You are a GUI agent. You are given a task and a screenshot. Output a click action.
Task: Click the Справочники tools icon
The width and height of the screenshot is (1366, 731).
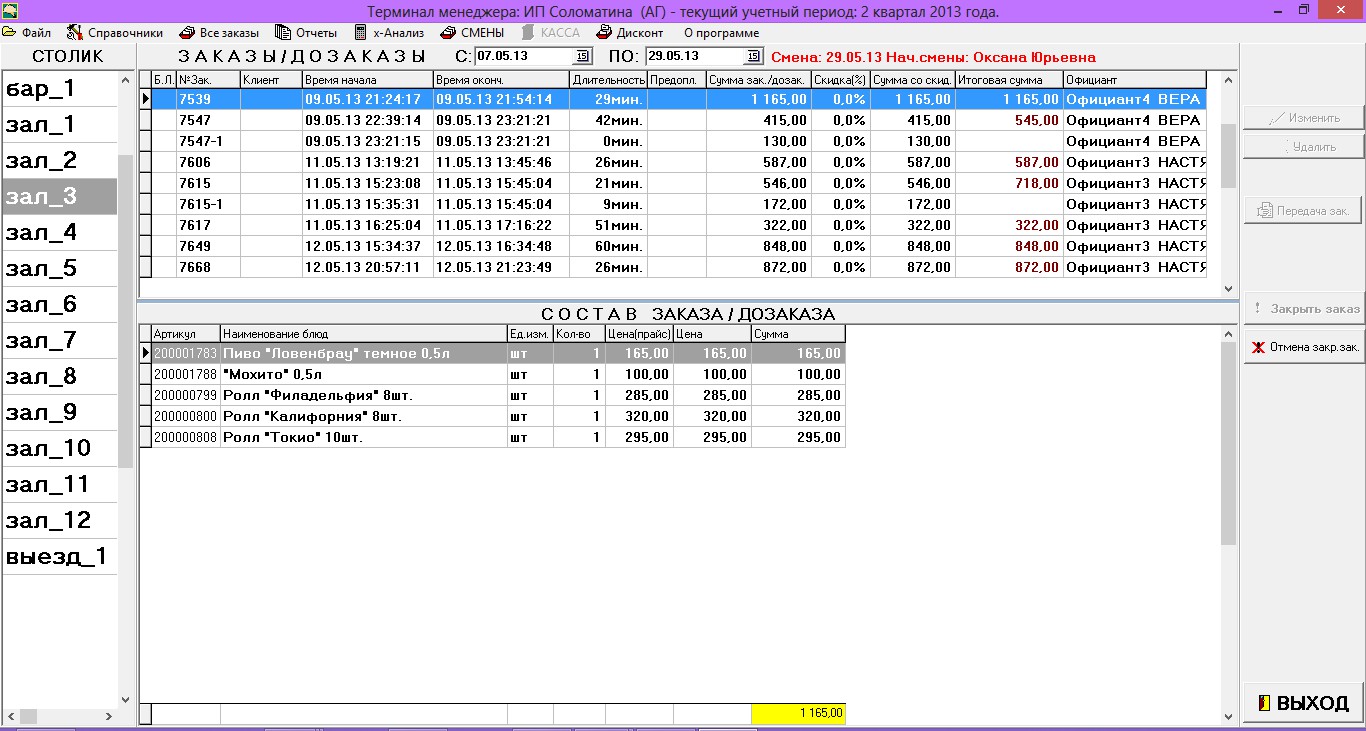74,33
